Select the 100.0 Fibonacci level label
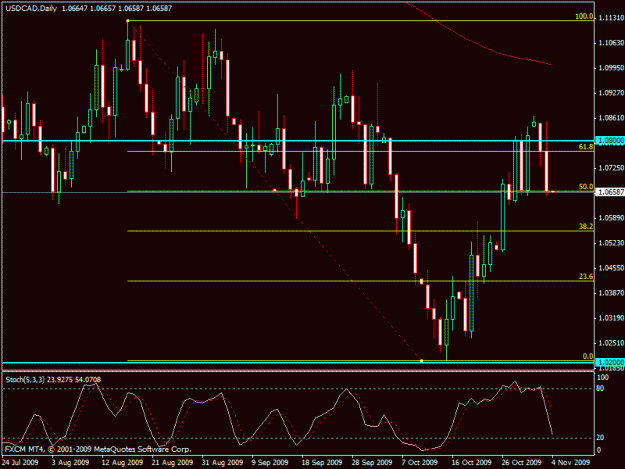The width and height of the screenshot is (625, 469). pos(584,16)
